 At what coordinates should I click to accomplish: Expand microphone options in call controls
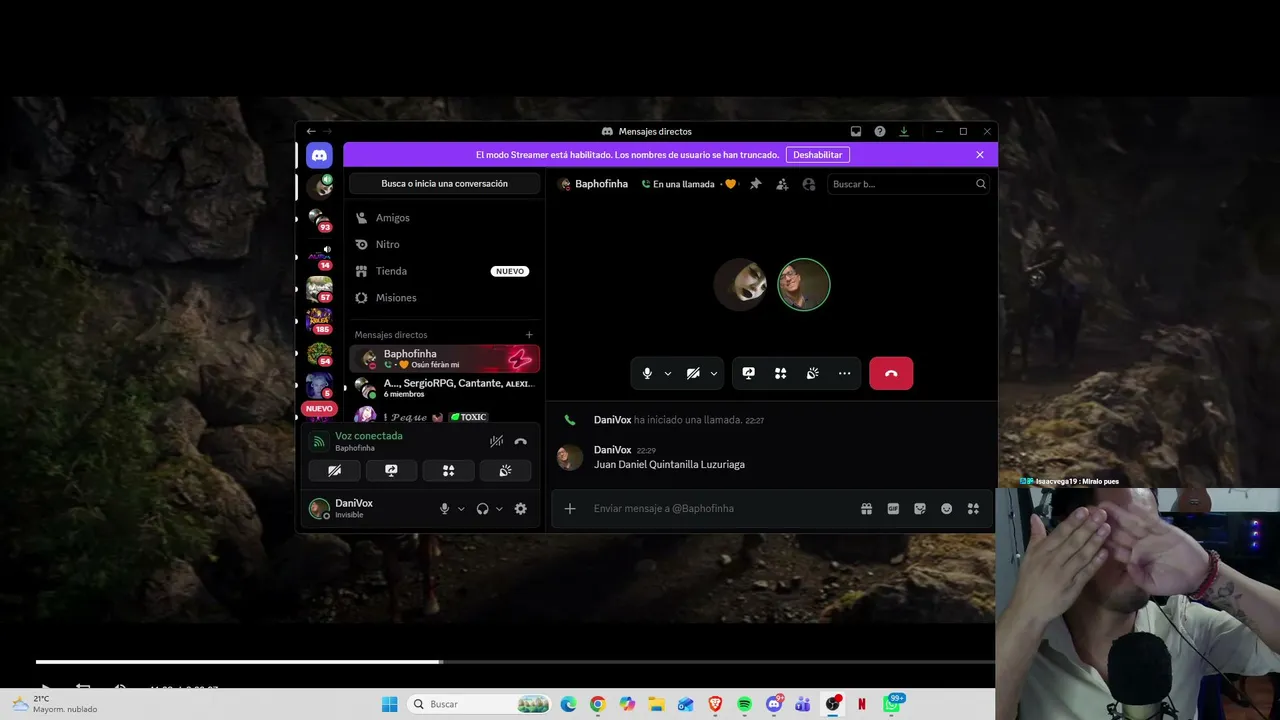[667, 373]
